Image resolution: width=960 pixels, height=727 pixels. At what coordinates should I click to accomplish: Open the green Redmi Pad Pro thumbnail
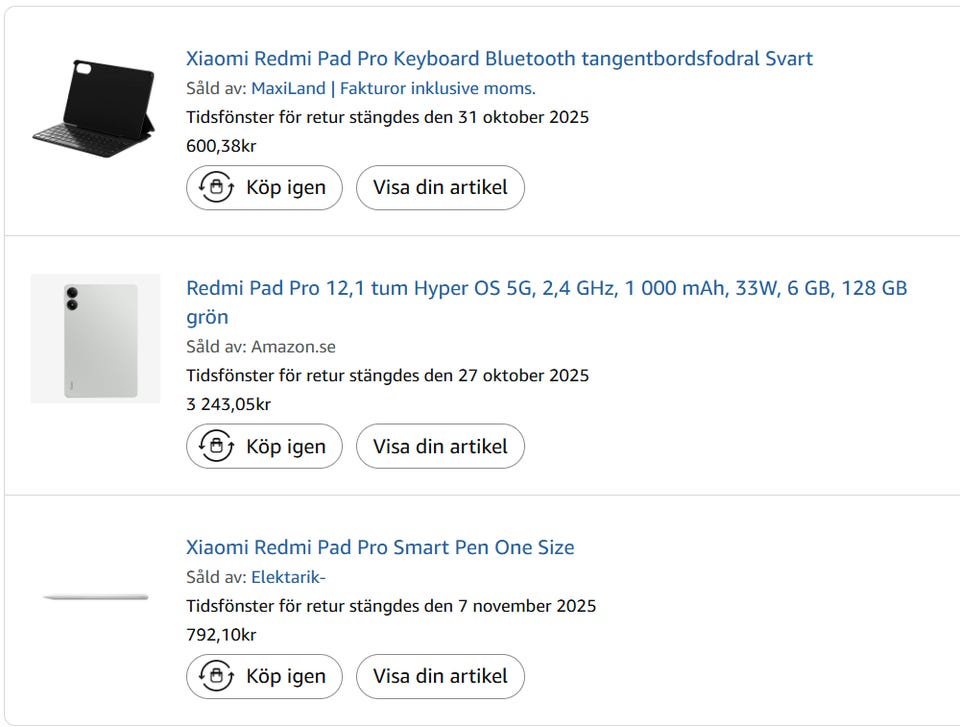95,338
